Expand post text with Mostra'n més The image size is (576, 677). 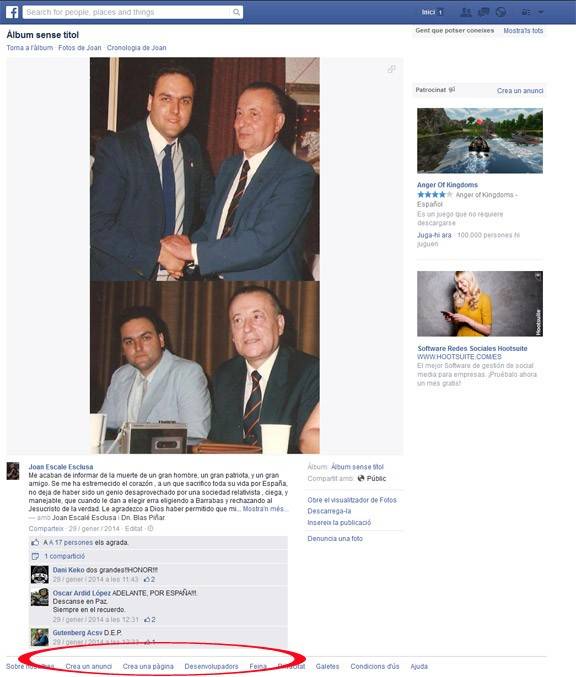pyautogui.click(x=263, y=509)
